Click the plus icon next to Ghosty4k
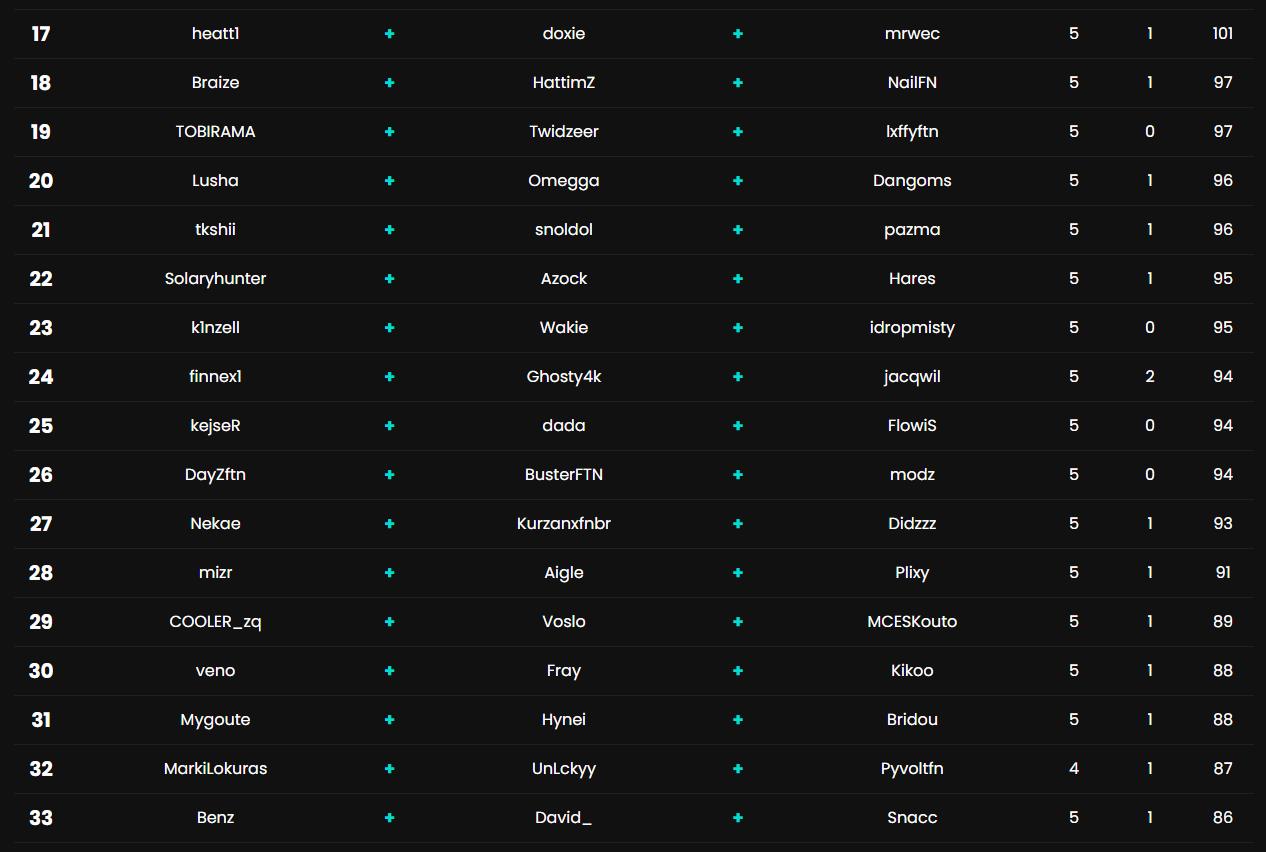1266x852 pixels. pos(738,377)
